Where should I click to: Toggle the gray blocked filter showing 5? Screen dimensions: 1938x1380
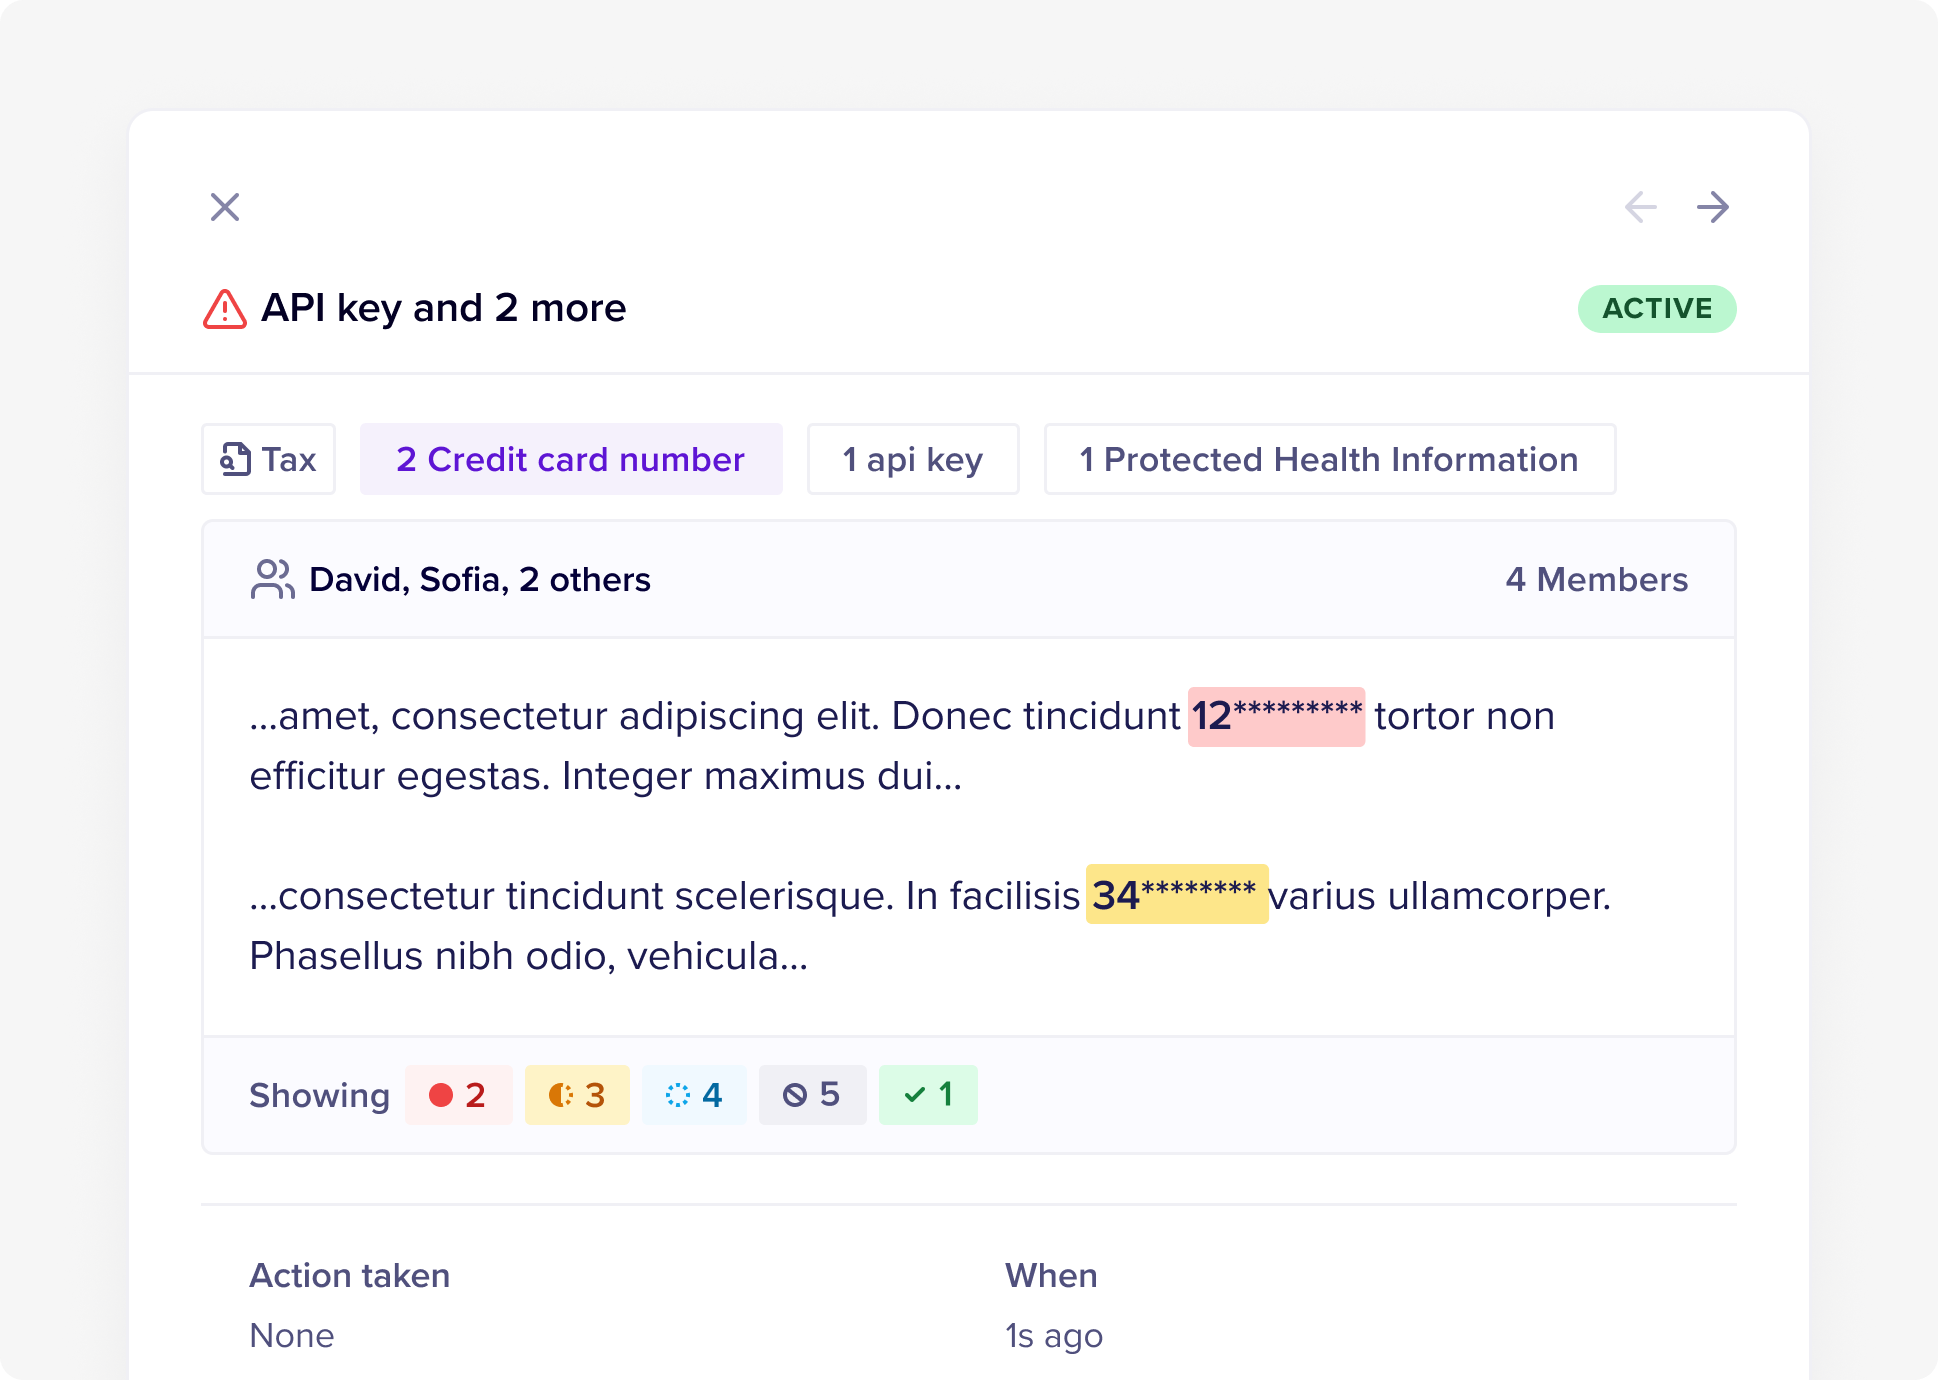[x=812, y=1095]
